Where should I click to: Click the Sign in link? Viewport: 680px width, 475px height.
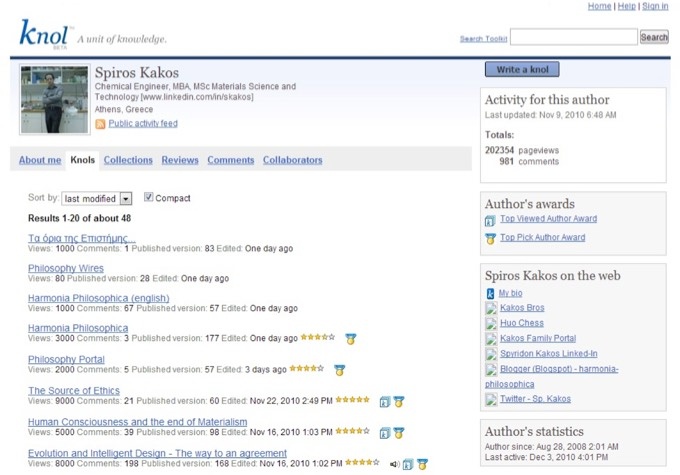655,6
